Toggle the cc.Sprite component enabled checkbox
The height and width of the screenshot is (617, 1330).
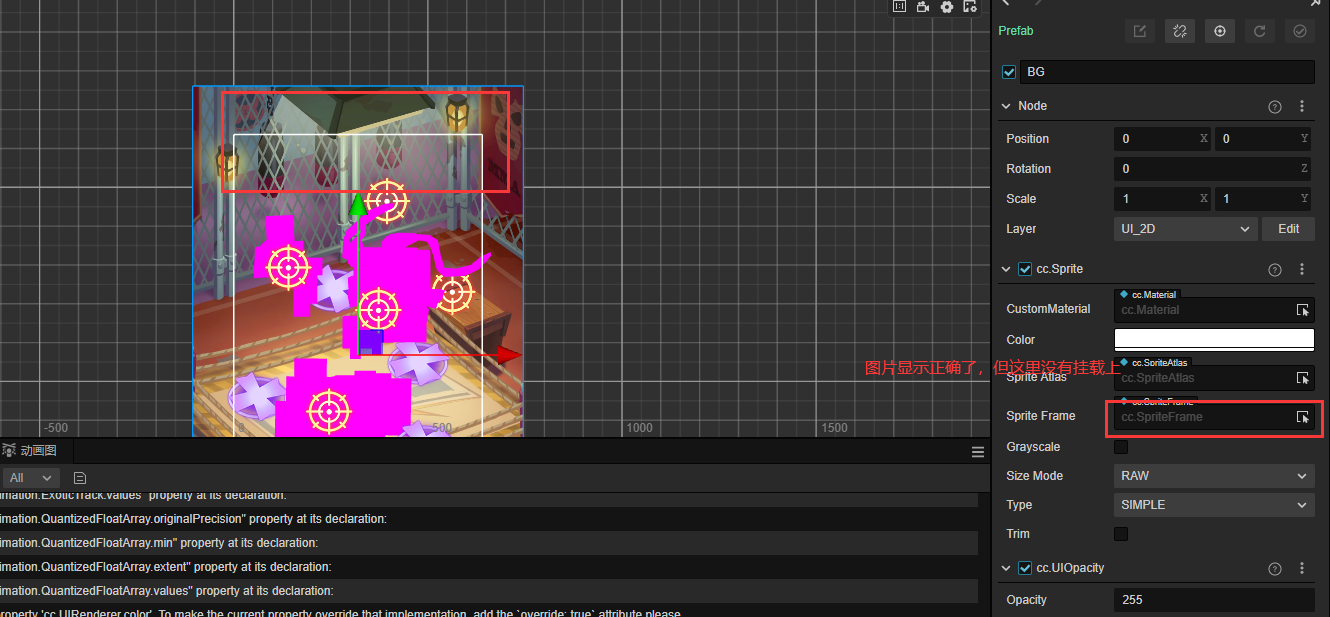(x=1025, y=269)
